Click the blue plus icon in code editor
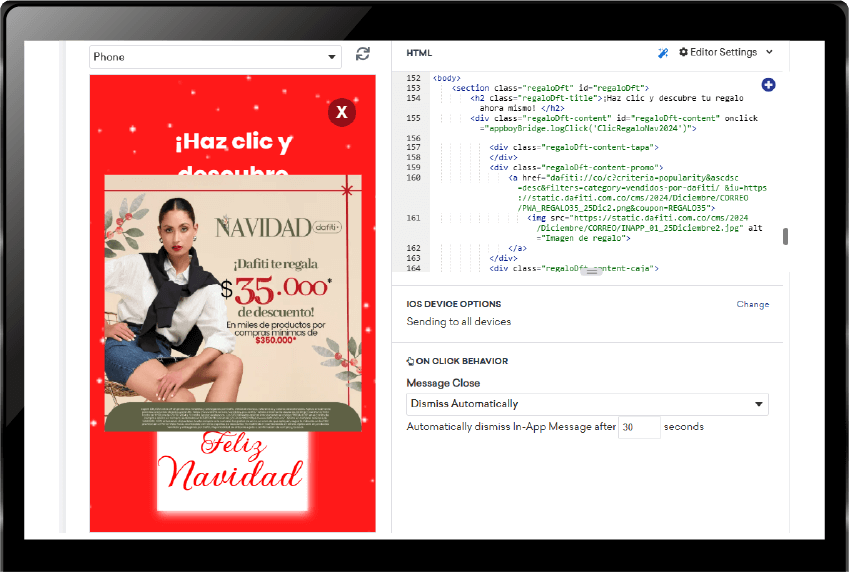Viewport: 849px width, 572px height. [x=768, y=85]
